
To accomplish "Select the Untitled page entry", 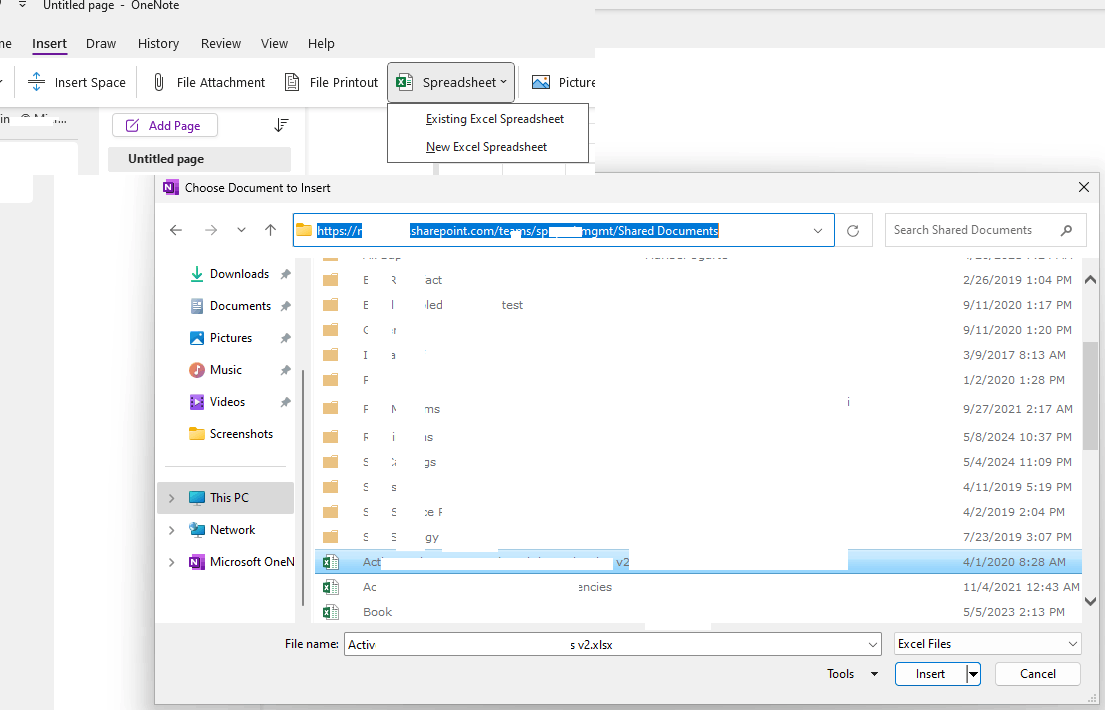I will click(x=199, y=159).
